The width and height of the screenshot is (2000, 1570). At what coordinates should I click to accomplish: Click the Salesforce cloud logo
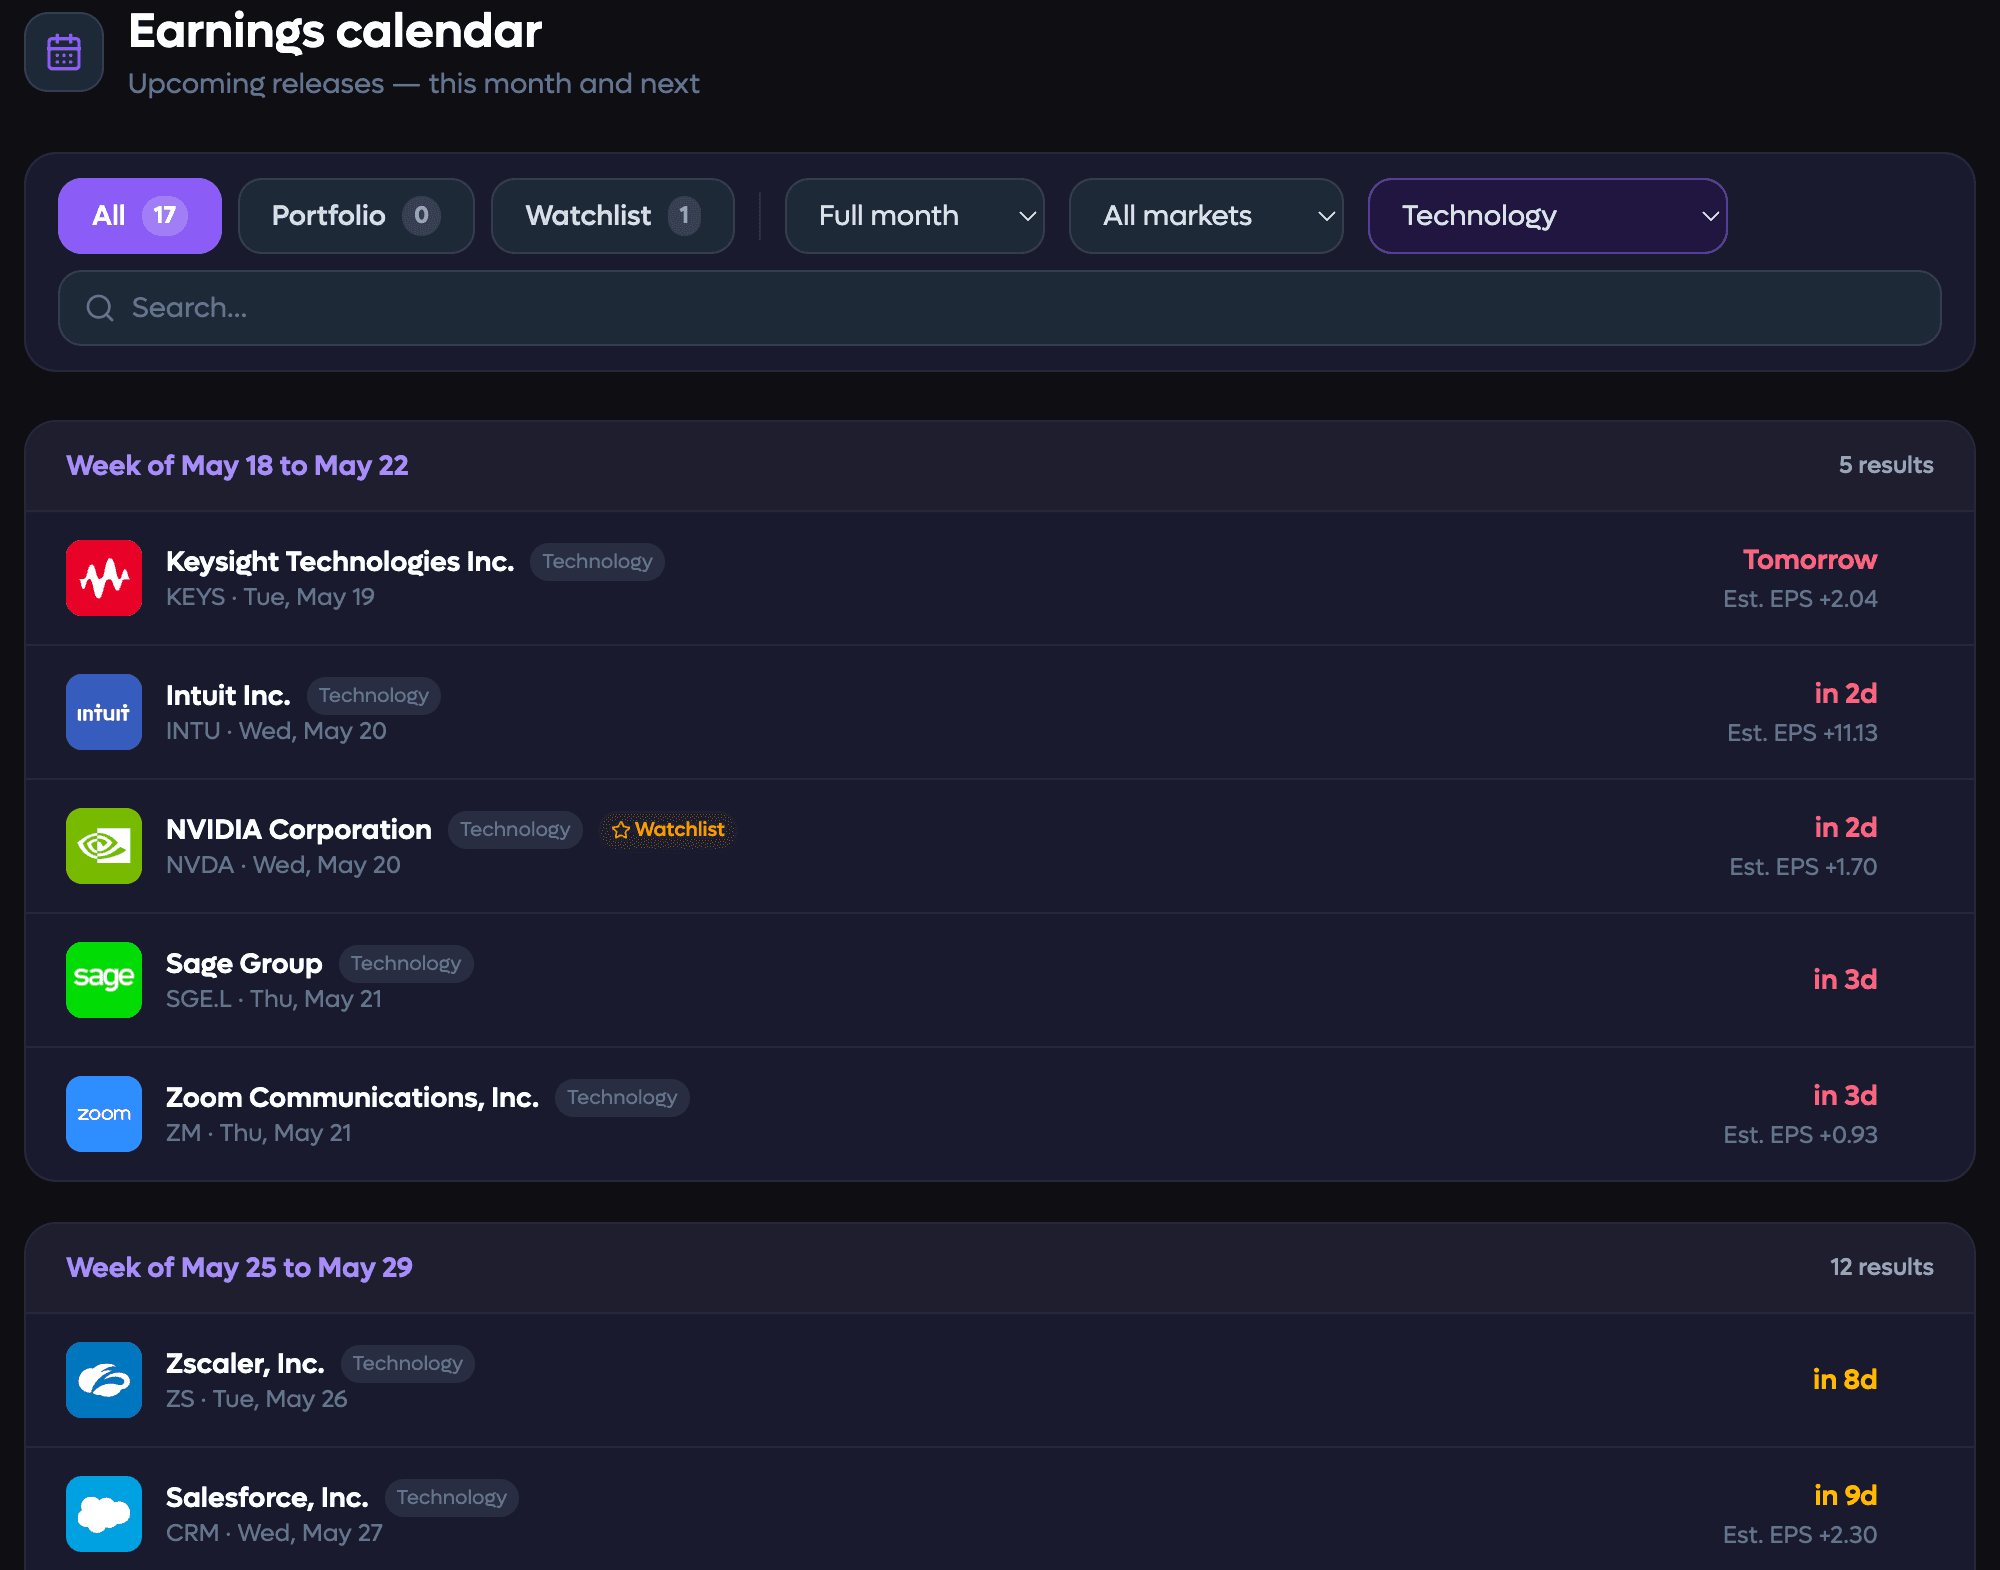104,1514
